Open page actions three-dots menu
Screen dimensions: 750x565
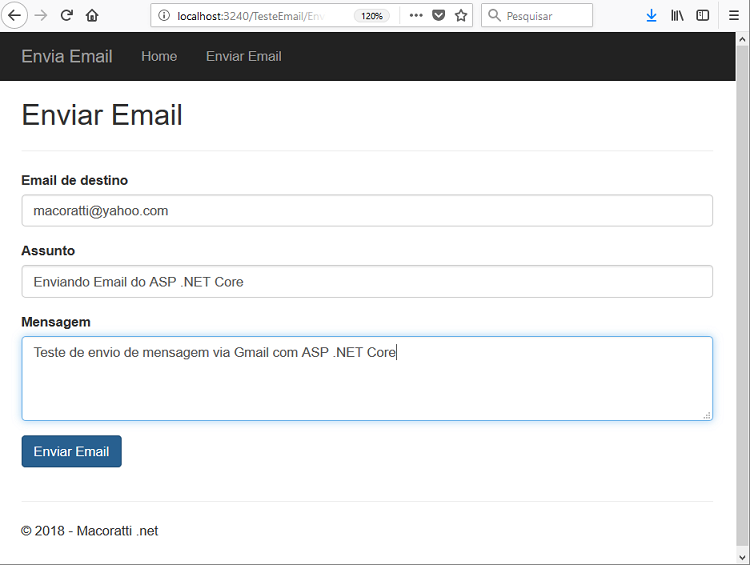pos(416,16)
